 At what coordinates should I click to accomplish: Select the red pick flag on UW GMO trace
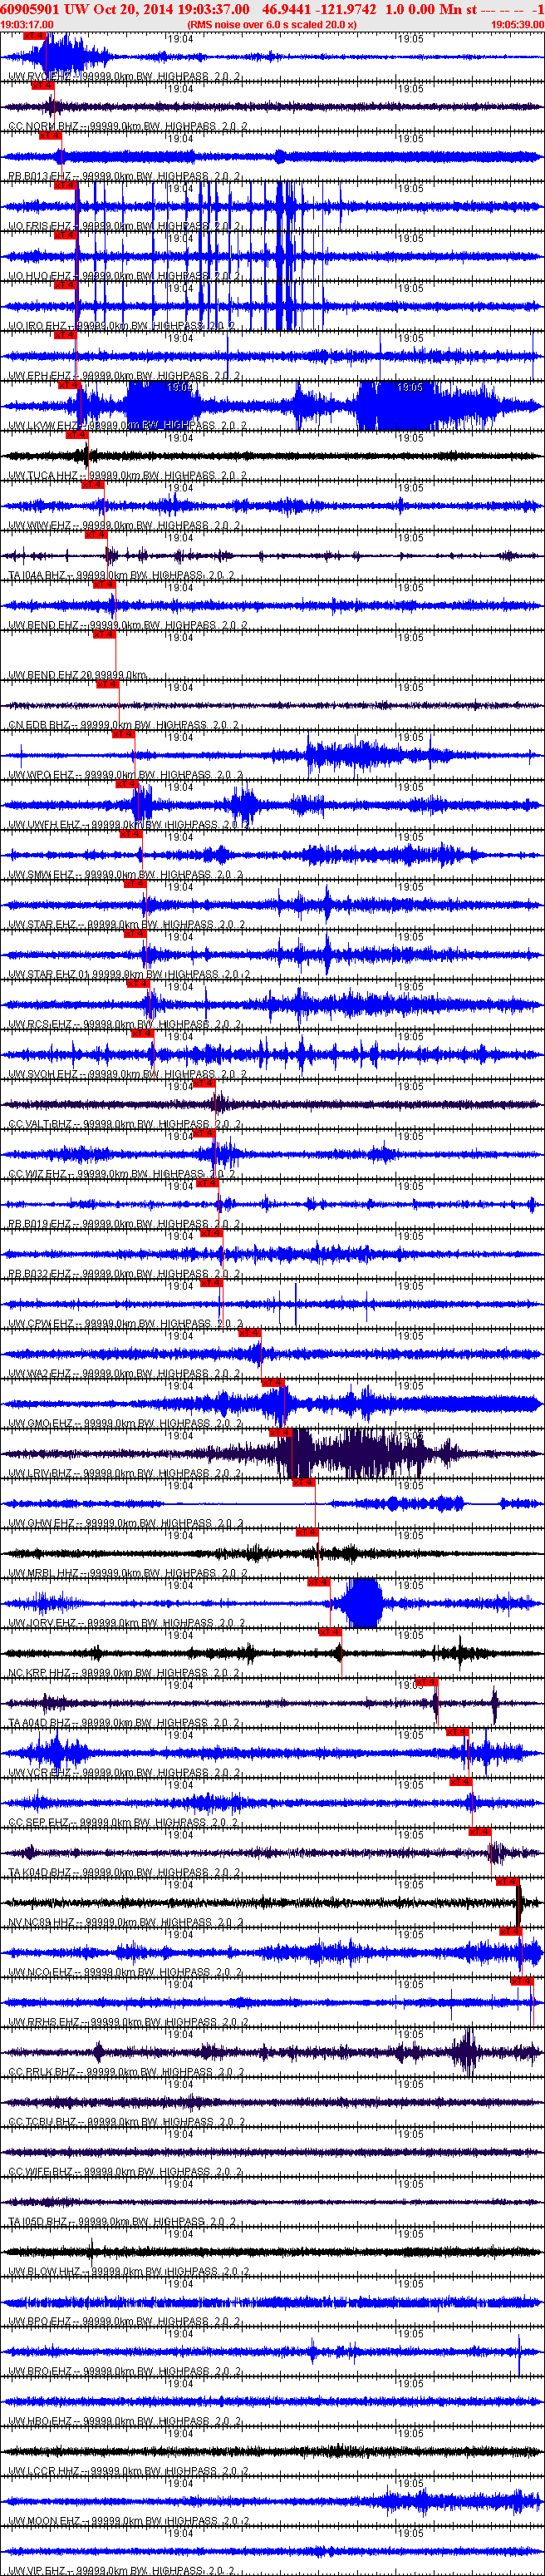(273, 1383)
